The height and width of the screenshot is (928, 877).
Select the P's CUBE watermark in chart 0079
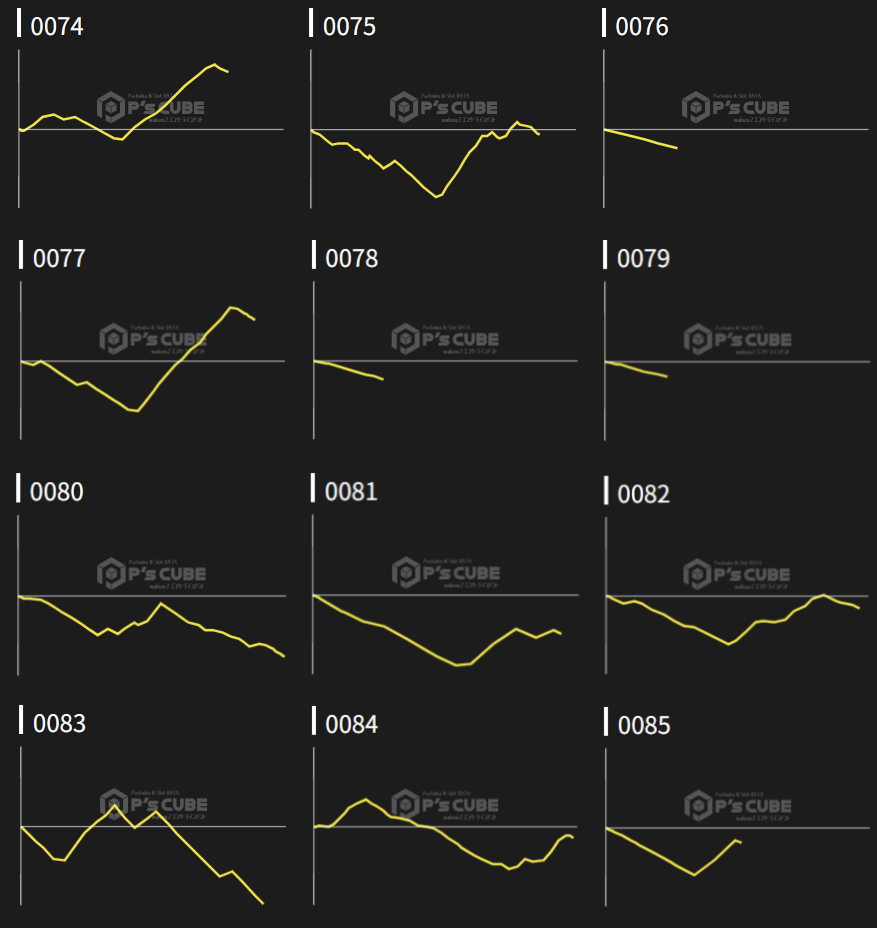[x=737, y=339]
